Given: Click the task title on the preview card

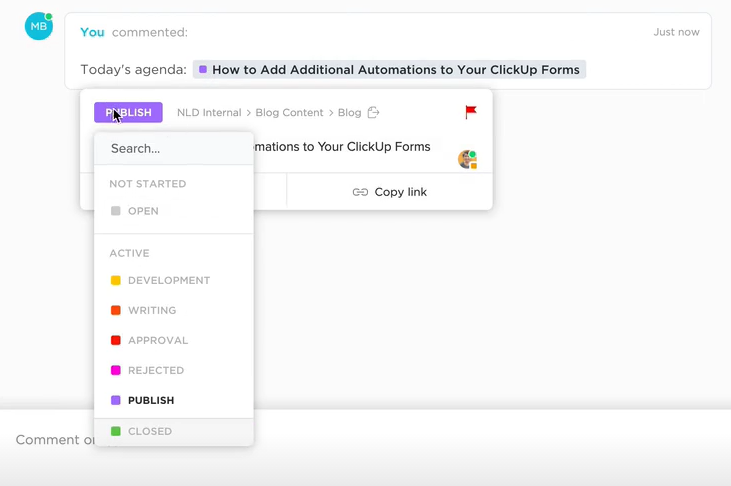Looking at the screenshot, I should 342,146.
